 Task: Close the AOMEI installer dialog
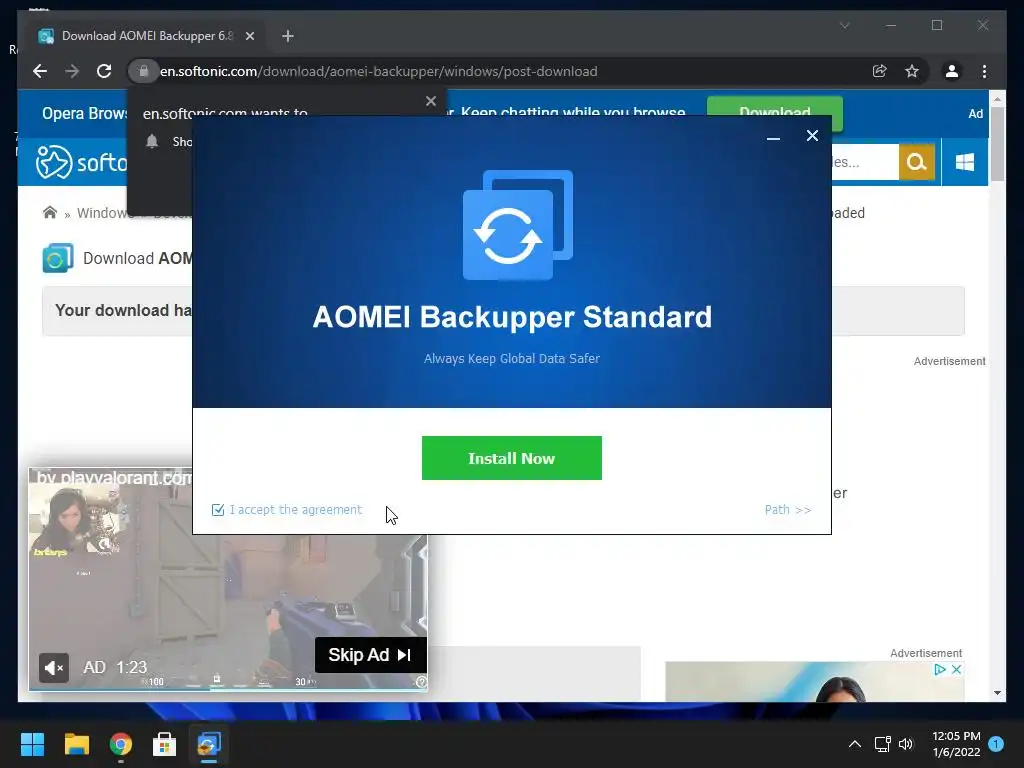[x=812, y=136]
